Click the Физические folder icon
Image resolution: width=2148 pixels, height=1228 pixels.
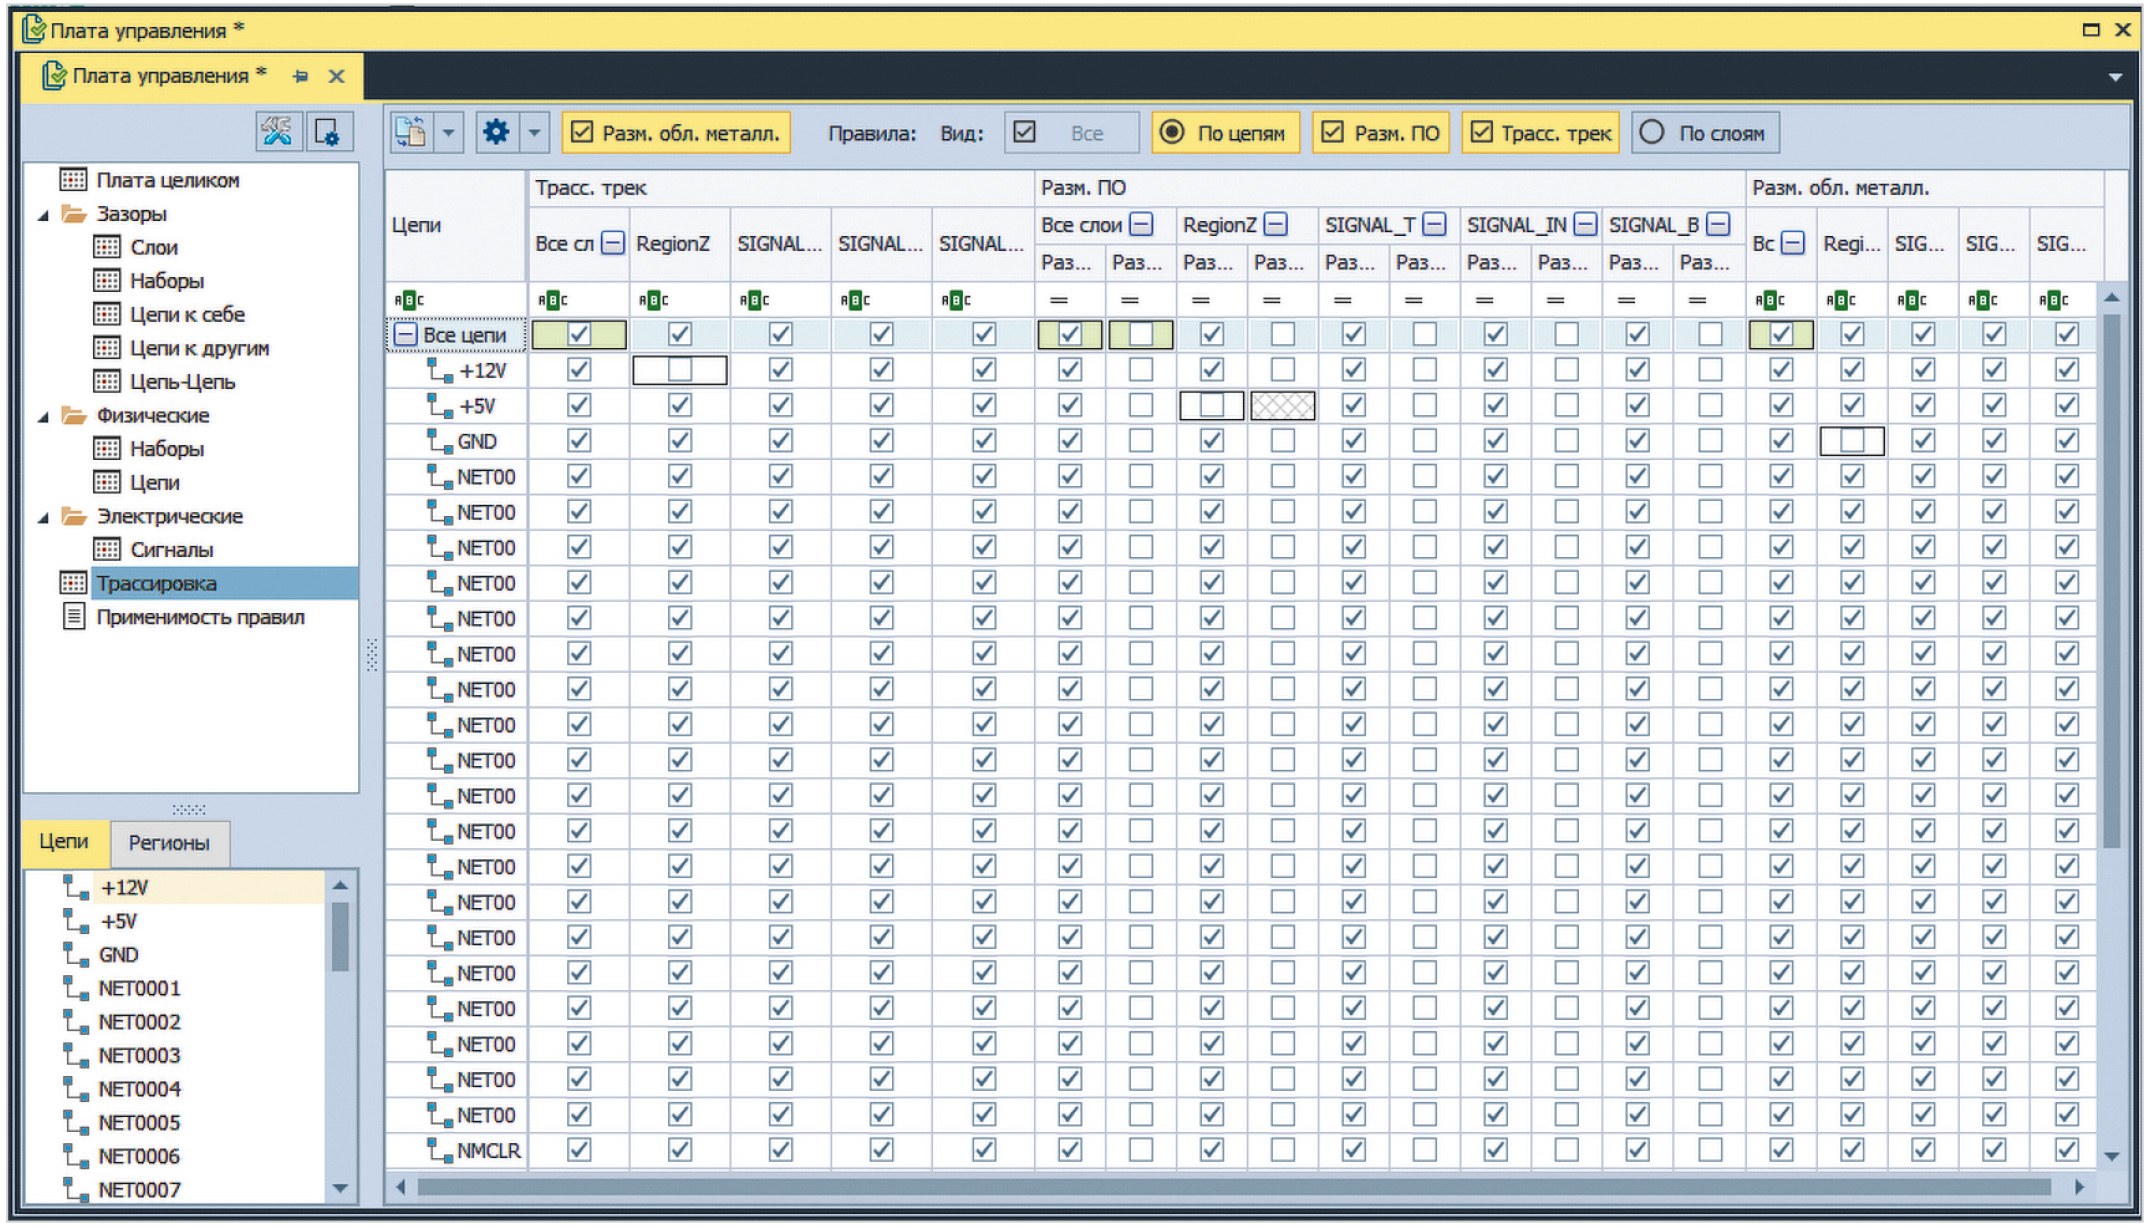point(73,415)
